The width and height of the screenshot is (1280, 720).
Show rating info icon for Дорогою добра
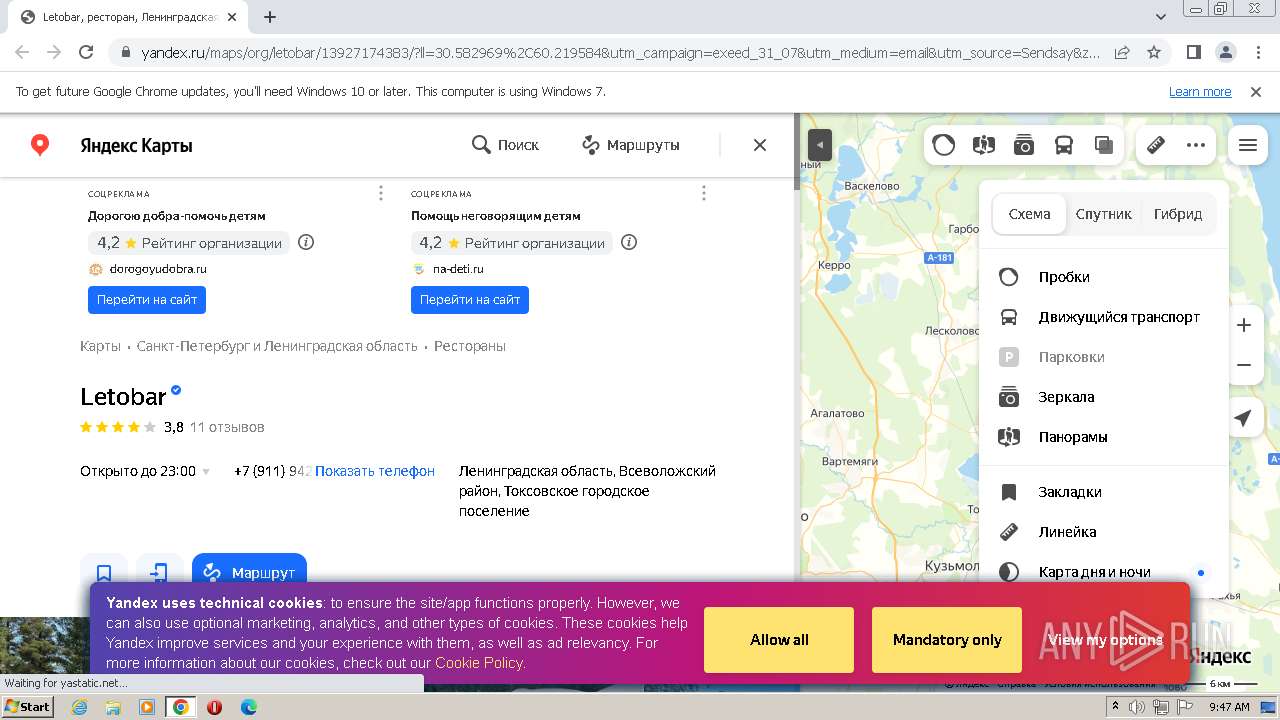click(x=306, y=242)
